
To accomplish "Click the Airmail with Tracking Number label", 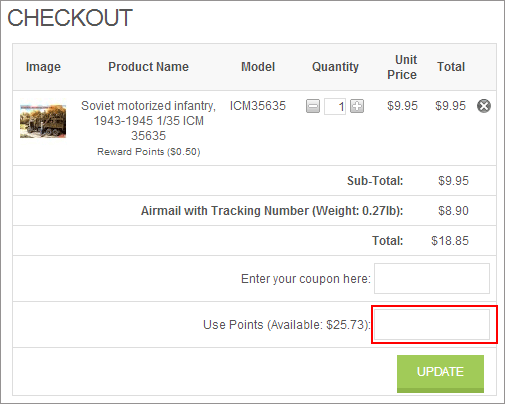I will (272, 211).
